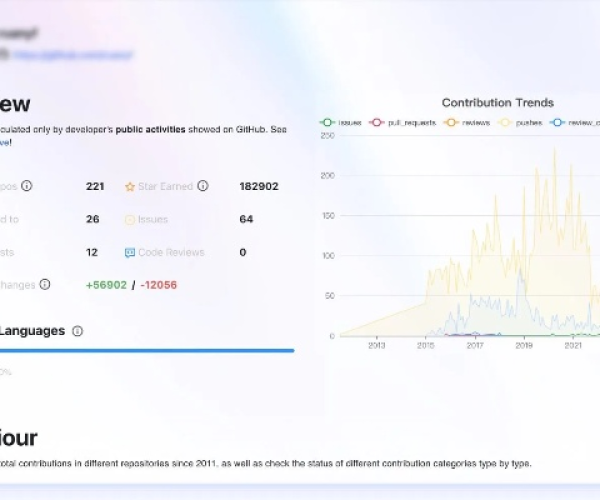This screenshot has width=600, height=500.
Task: Select the 2021 label on chart axis
Action: pyautogui.click(x=573, y=345)
